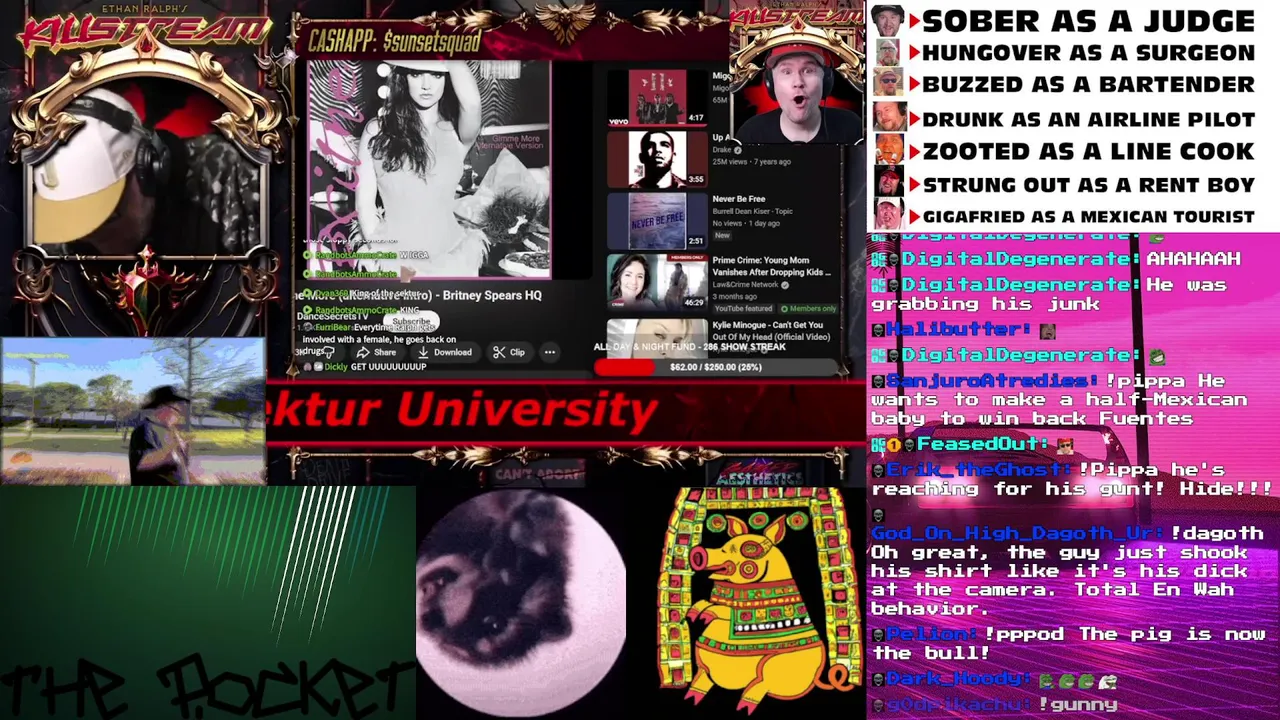Click the Share arrow icon under the video
This screenshot has height=720, width=1280.
click(x=363, y=352)
